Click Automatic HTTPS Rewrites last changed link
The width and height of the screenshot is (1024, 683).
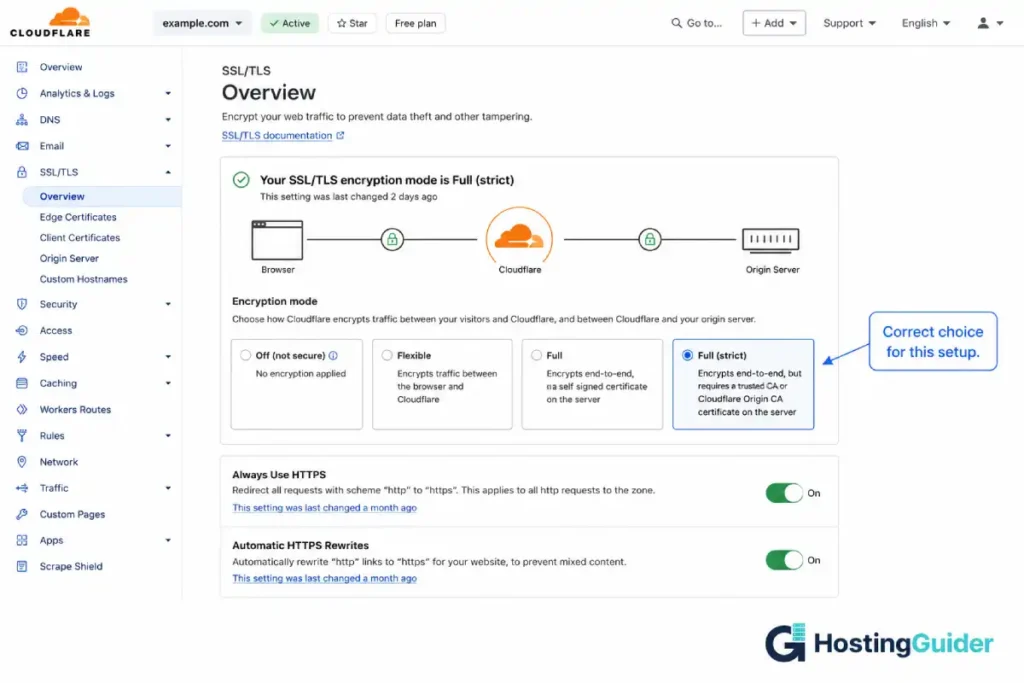click(x=325, y=578)
